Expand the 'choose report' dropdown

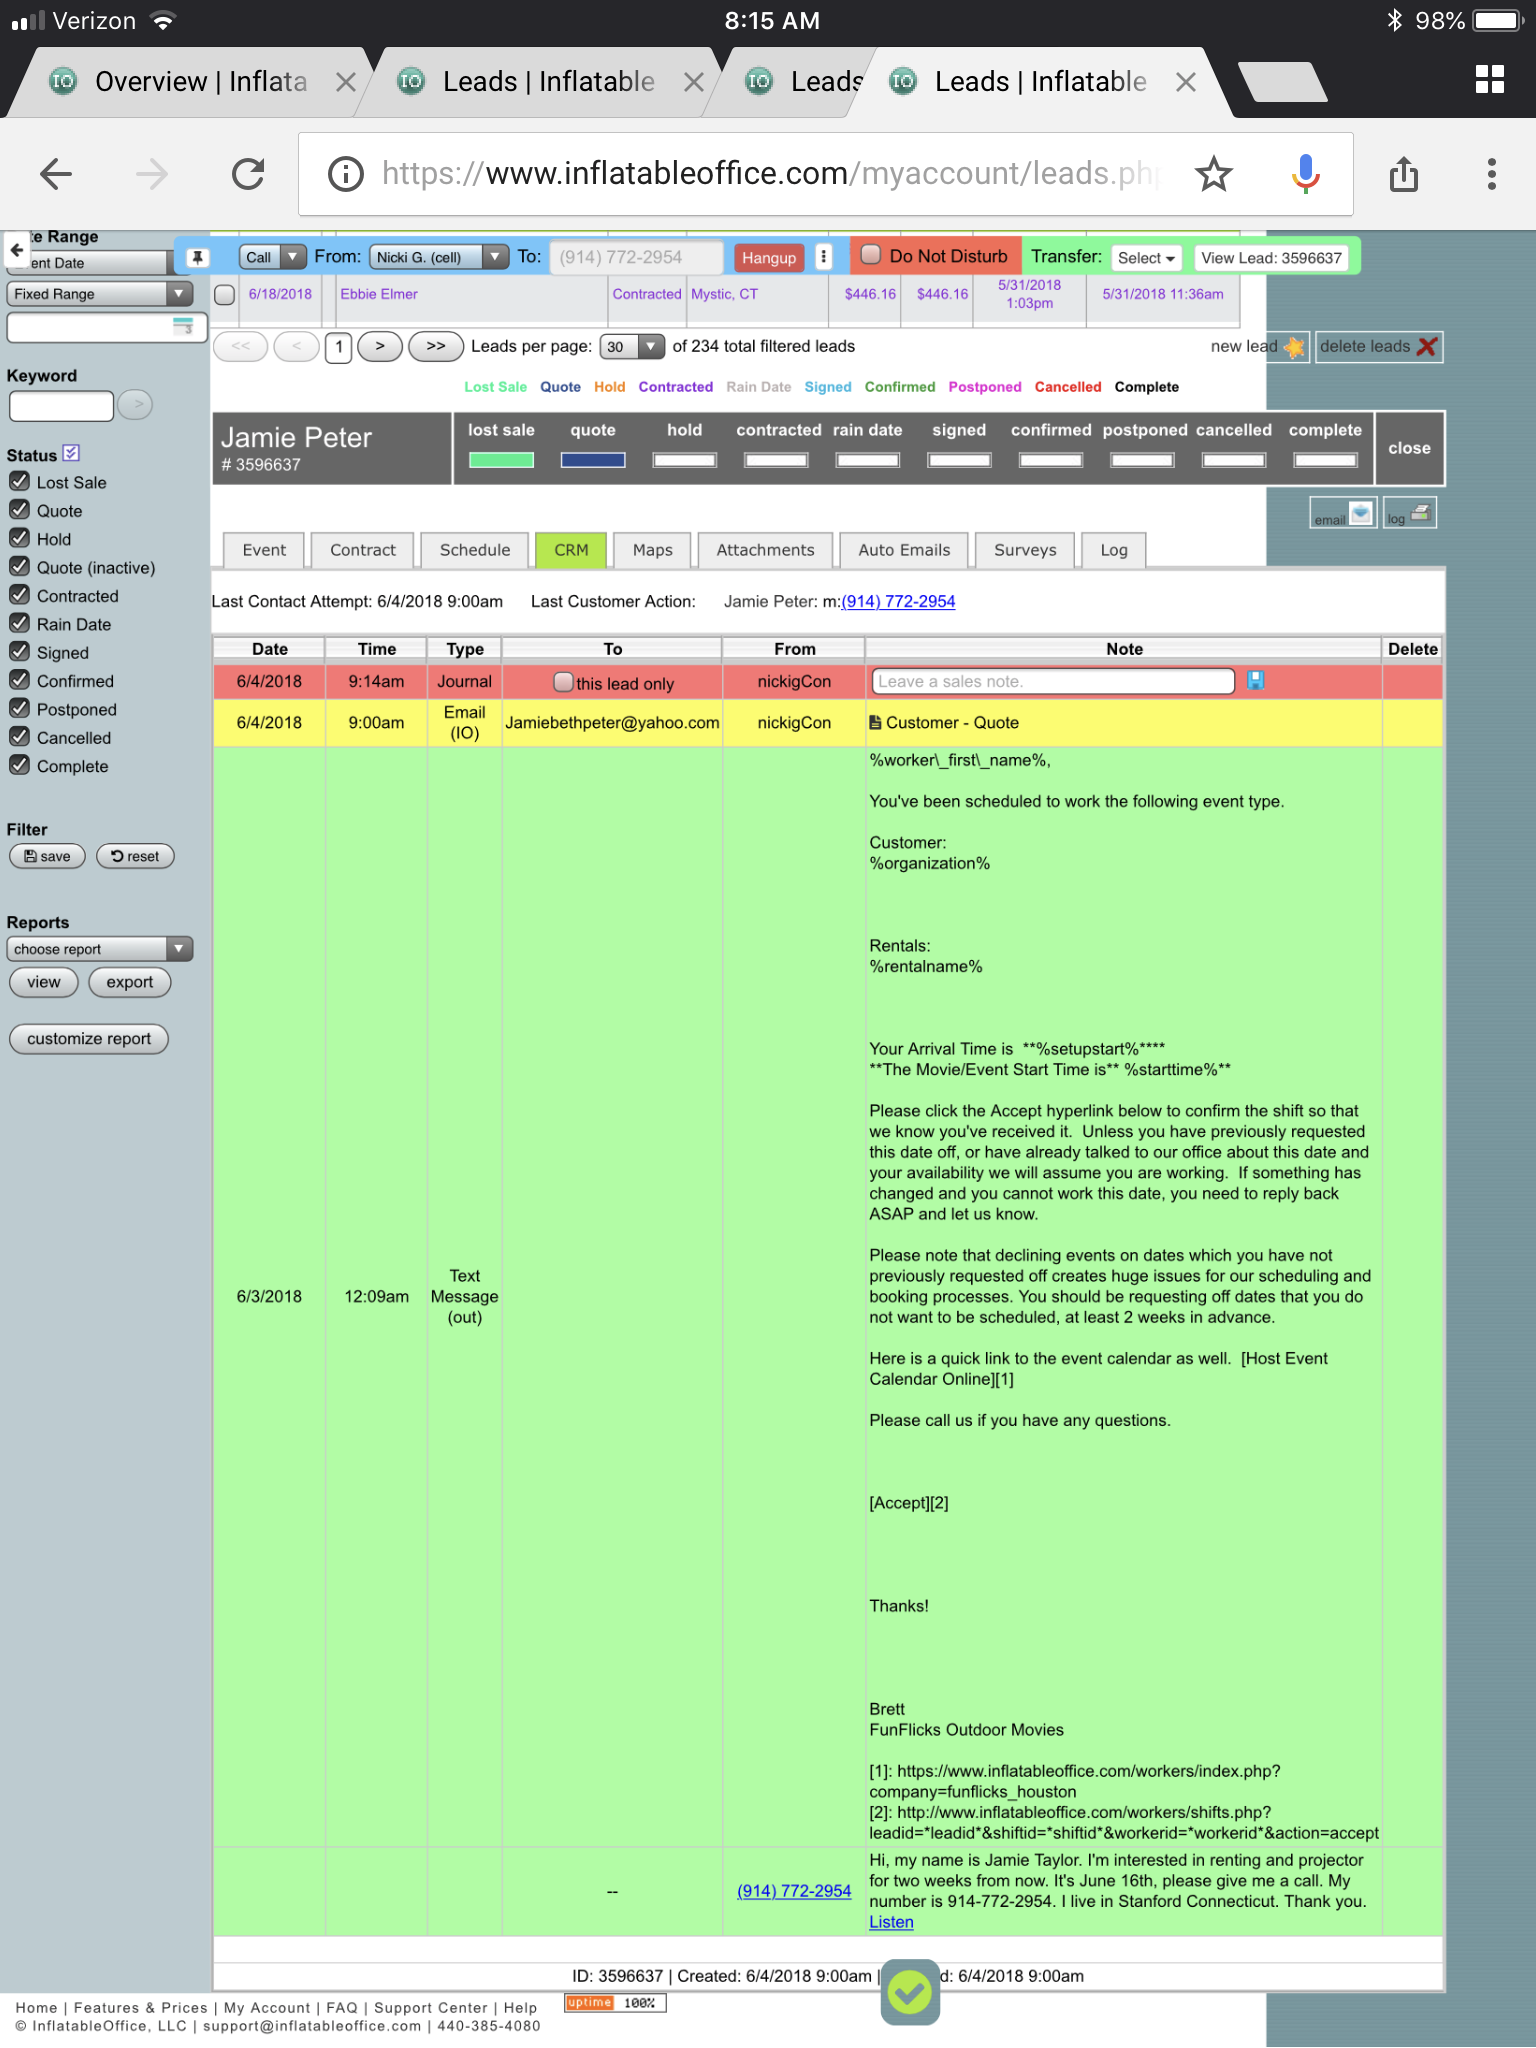tap(98, 949)
